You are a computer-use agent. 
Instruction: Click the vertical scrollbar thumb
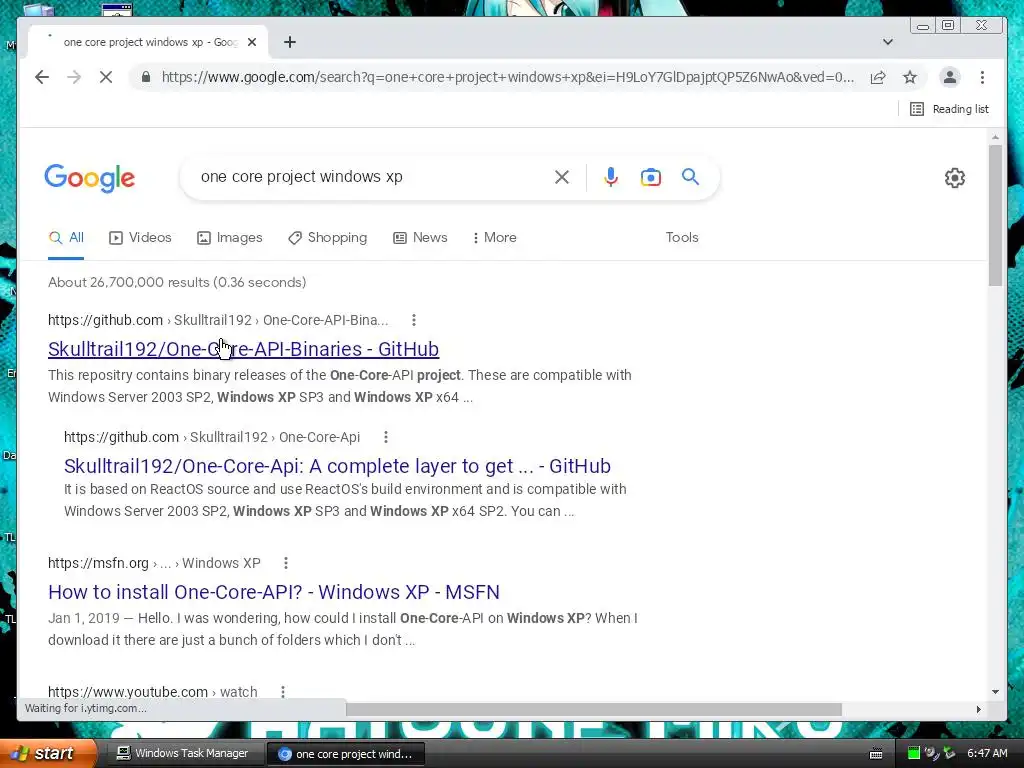pos(995,216)
